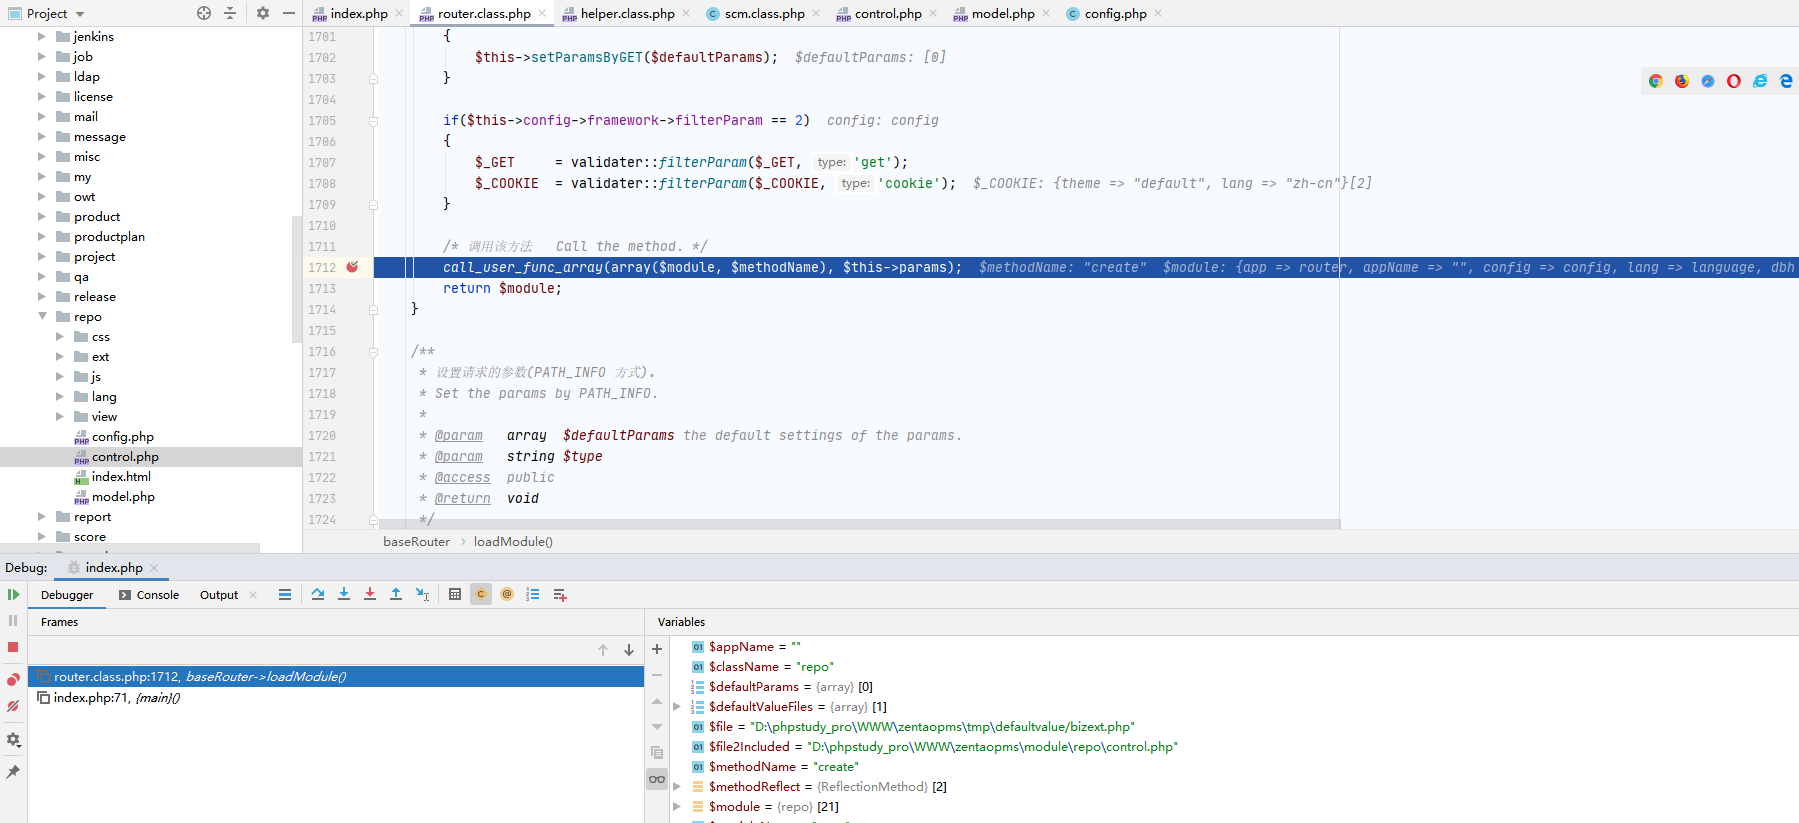Open the model.php editor tab
The height and width of the screenshot is (823, 1799).
(1002, 13)
